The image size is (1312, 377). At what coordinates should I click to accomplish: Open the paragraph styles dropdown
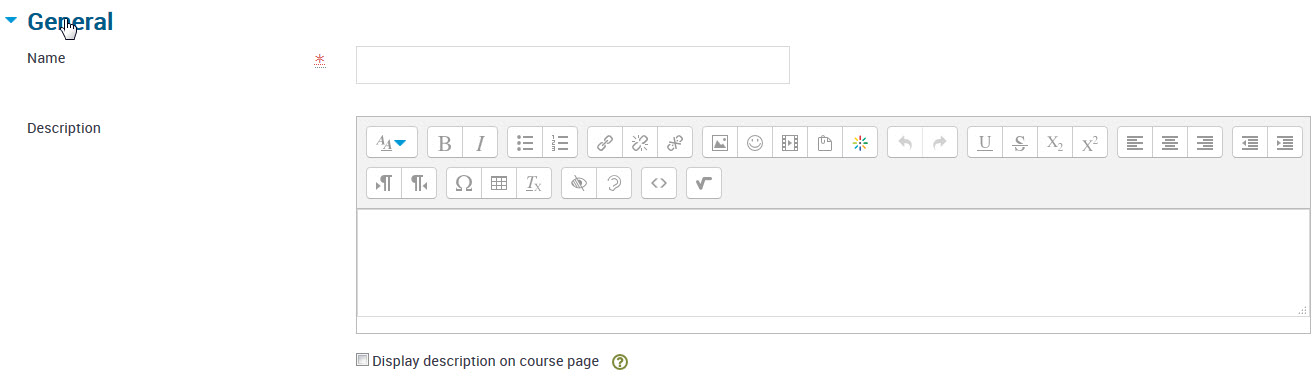(x=392, y=143)
